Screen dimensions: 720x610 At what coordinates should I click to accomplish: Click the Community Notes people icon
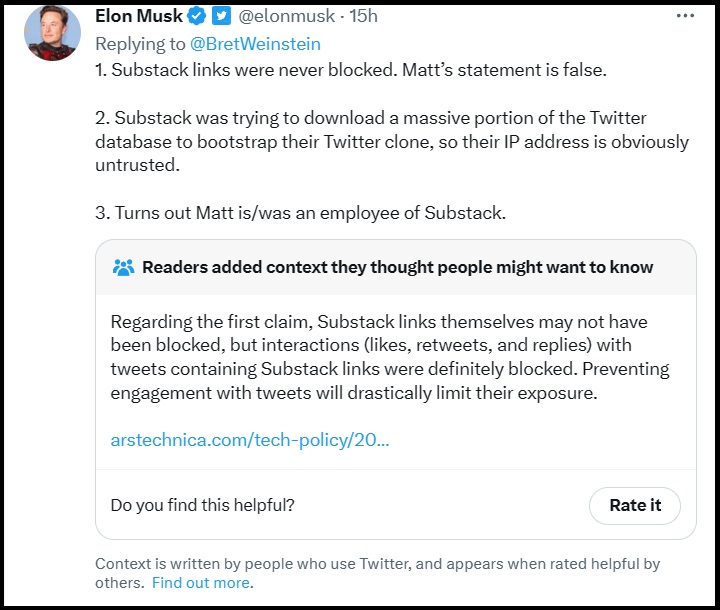coord(123,267)
